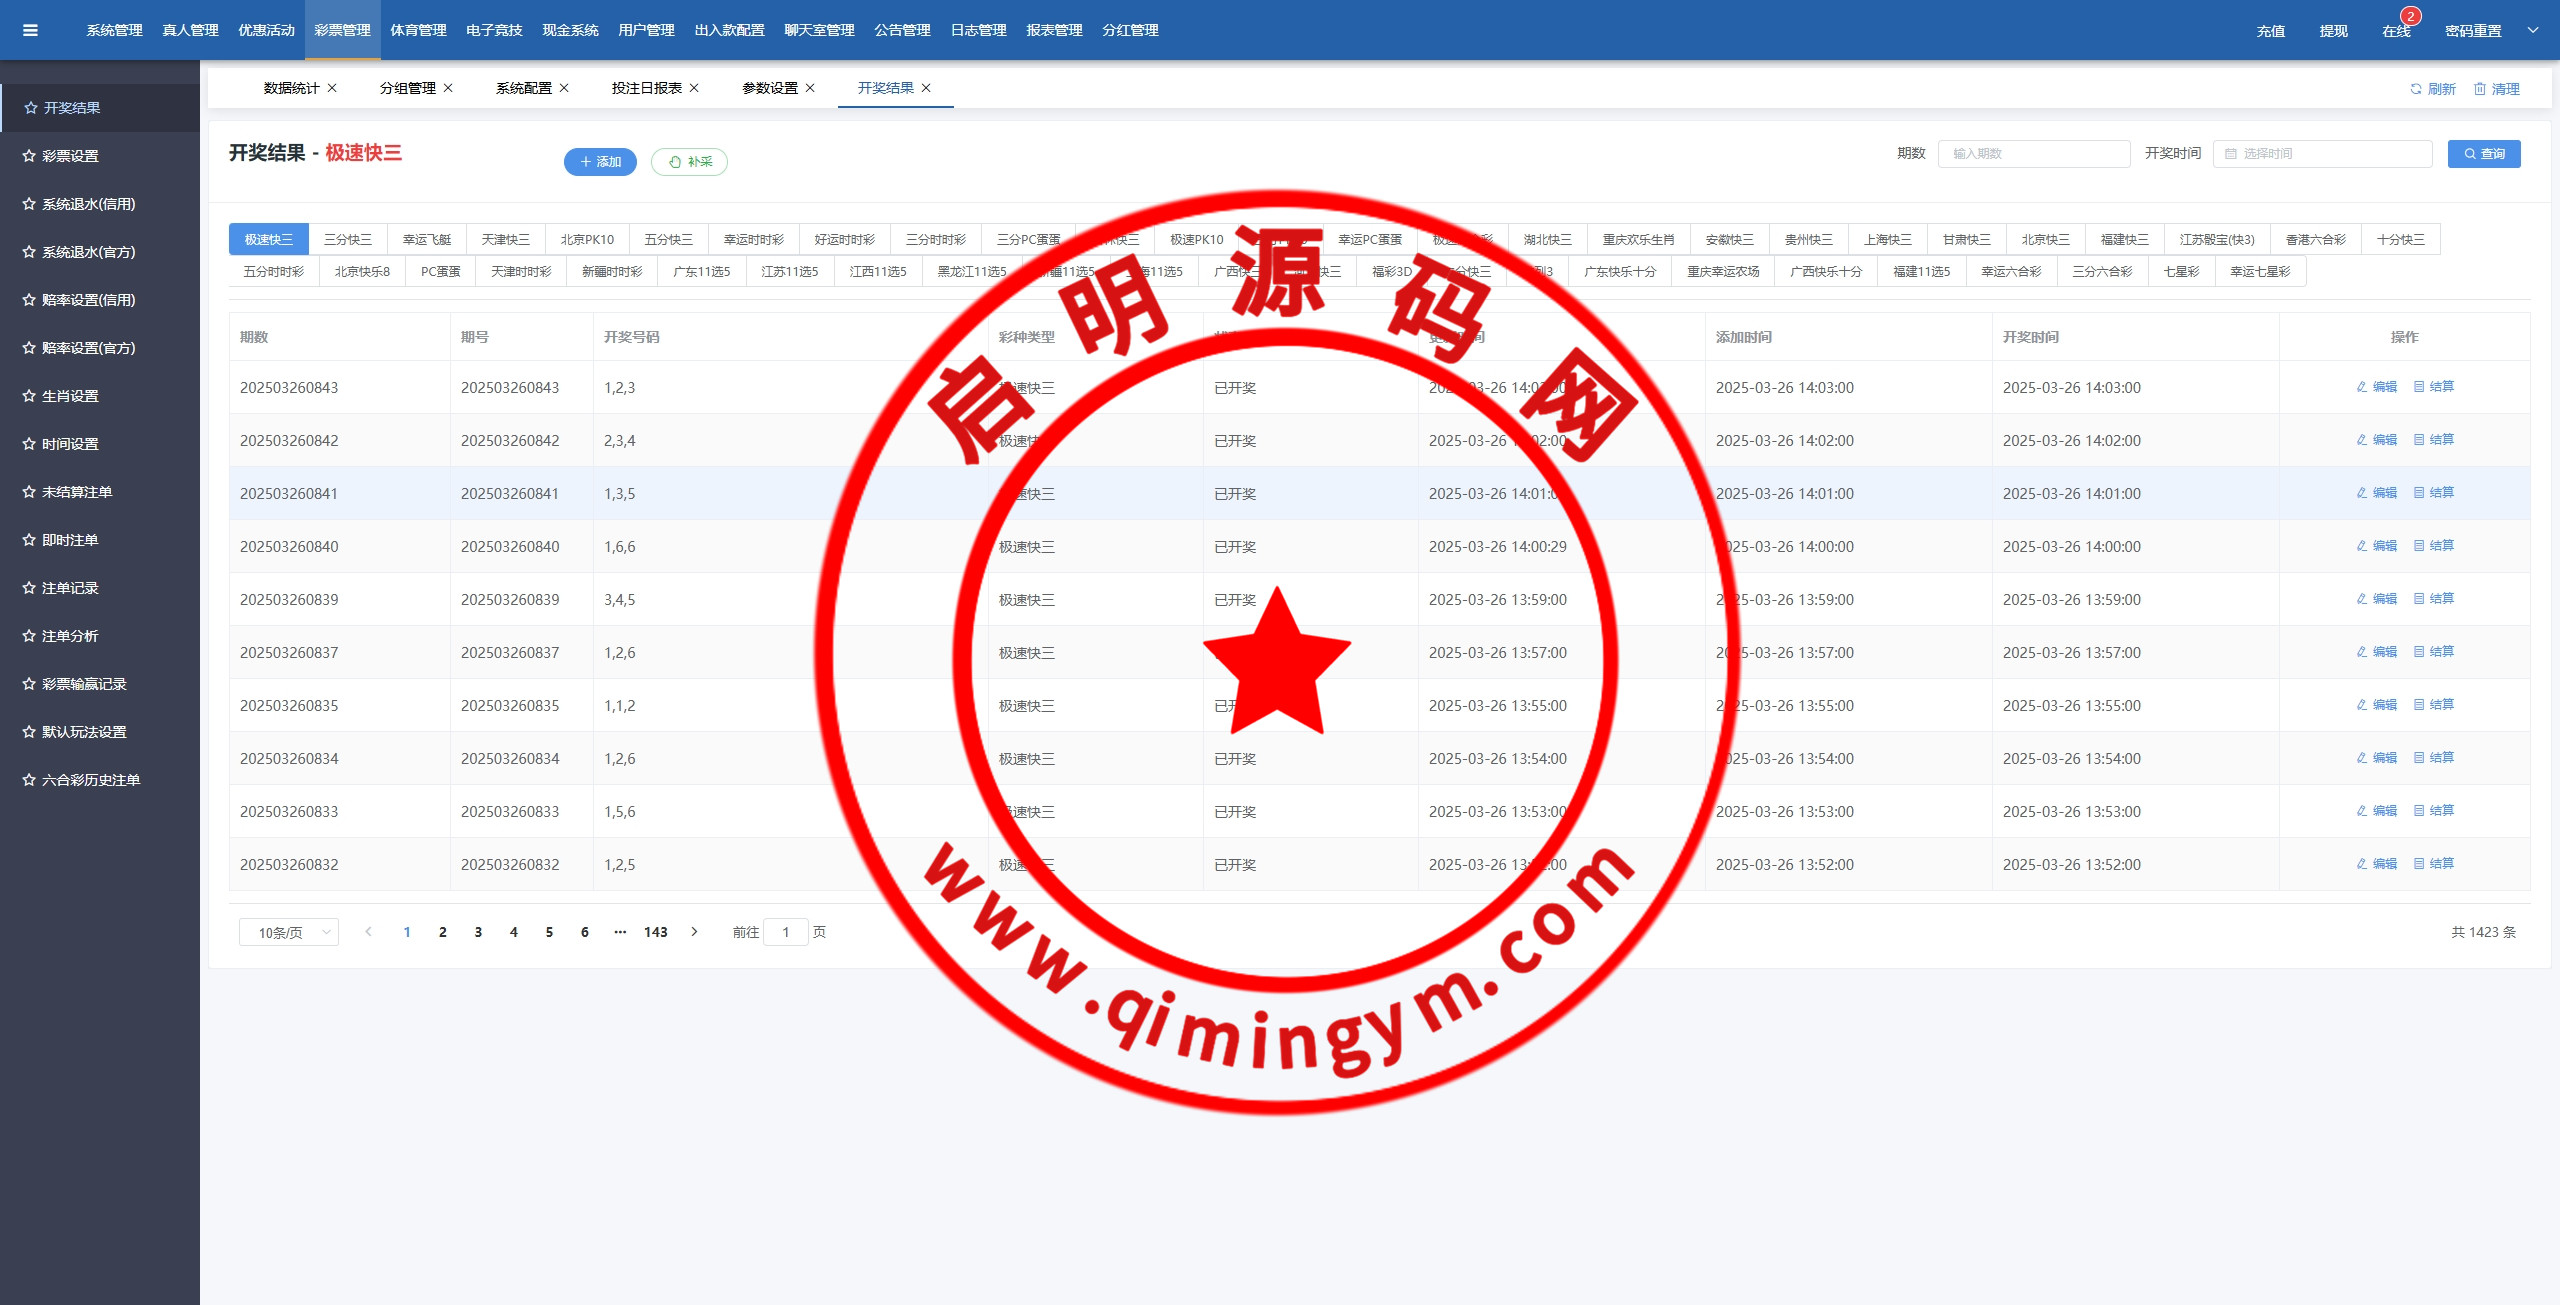Close the 数据统计 tab with its X
The image size is (2560, 1305).
pyautogui.click(x=332, y=88)
